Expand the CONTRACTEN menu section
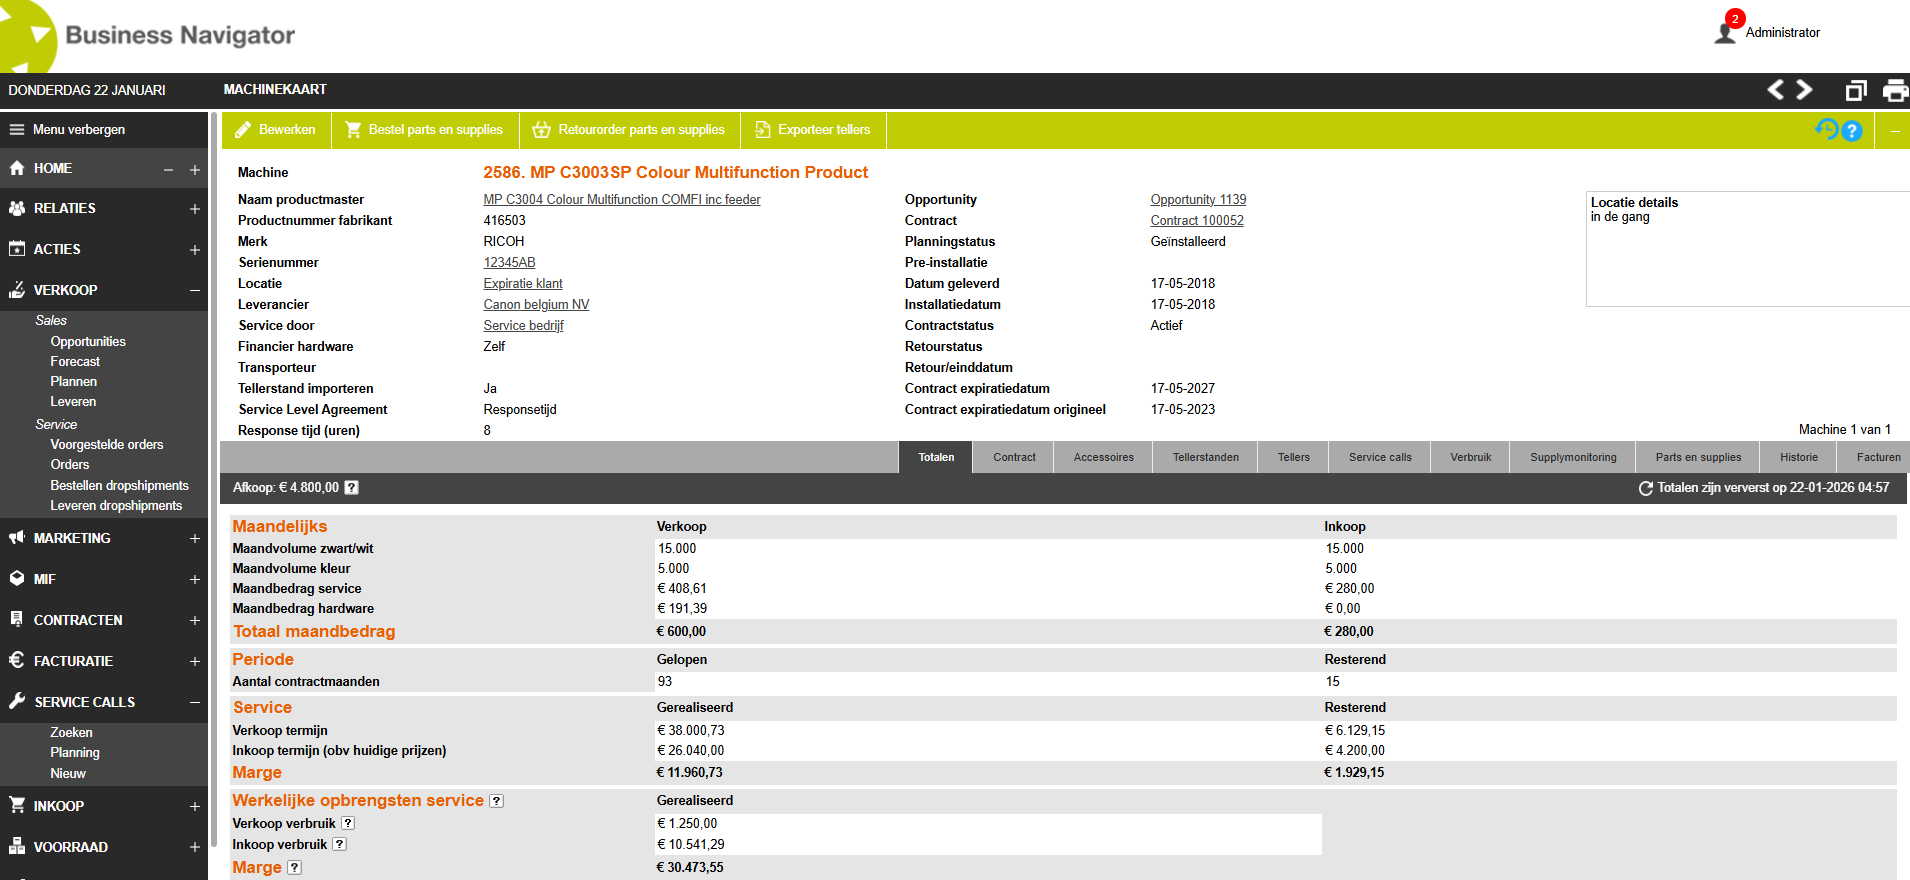 pyautogui.click(x=195, y=620)
